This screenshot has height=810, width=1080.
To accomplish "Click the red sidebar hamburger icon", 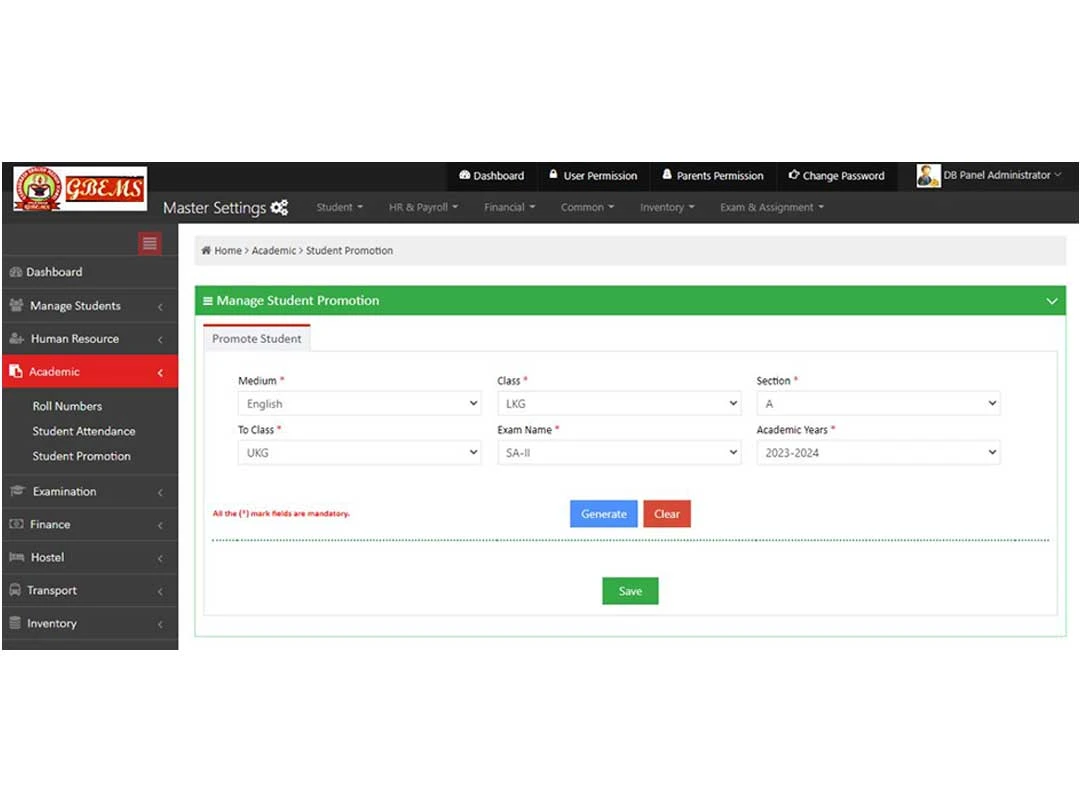I will 148,242.
